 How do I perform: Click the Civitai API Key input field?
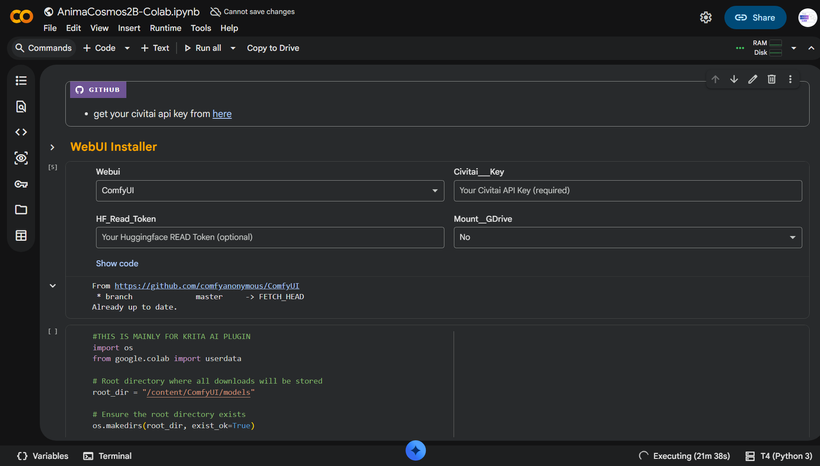(x=628, y=191)
